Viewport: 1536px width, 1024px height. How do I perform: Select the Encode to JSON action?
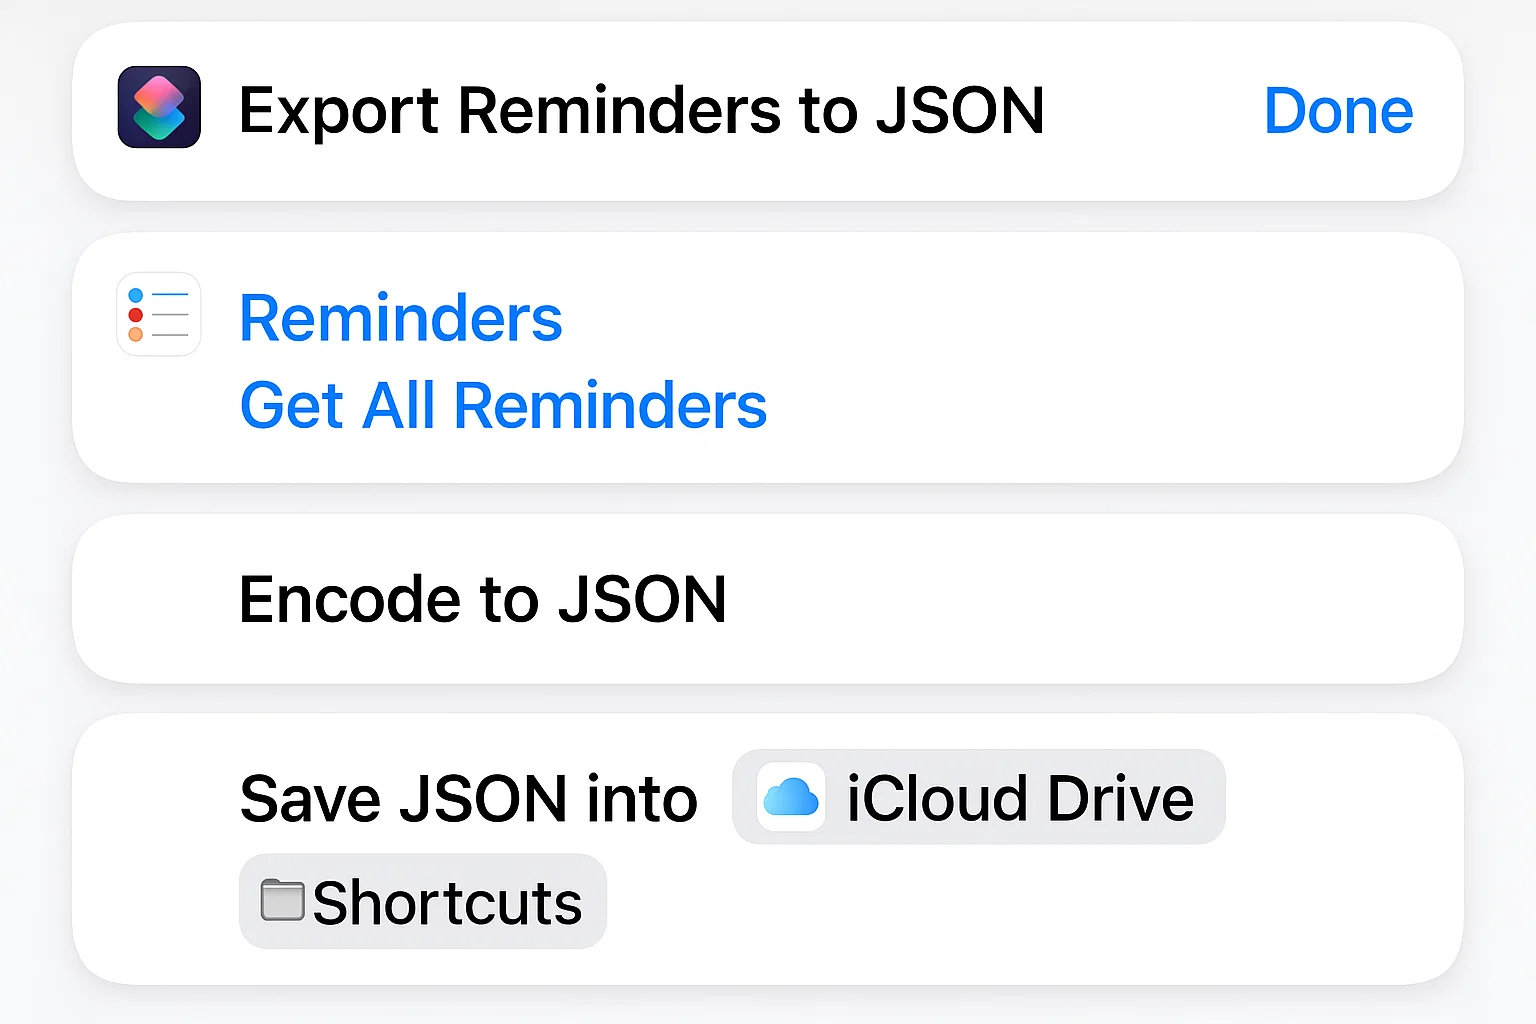tap(483, 599)
